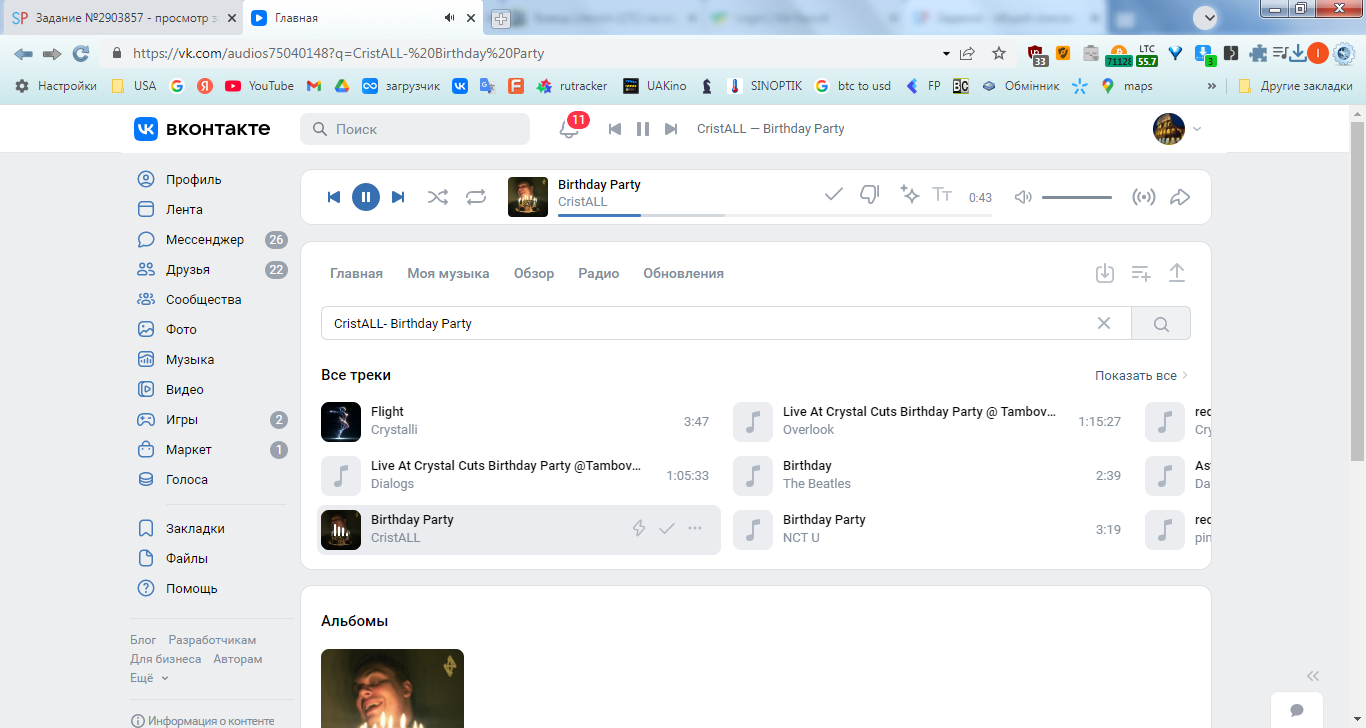Toggle the added checkmark in the audio player
Viewport: 1366px width, 728px height.
coord(833,194)
